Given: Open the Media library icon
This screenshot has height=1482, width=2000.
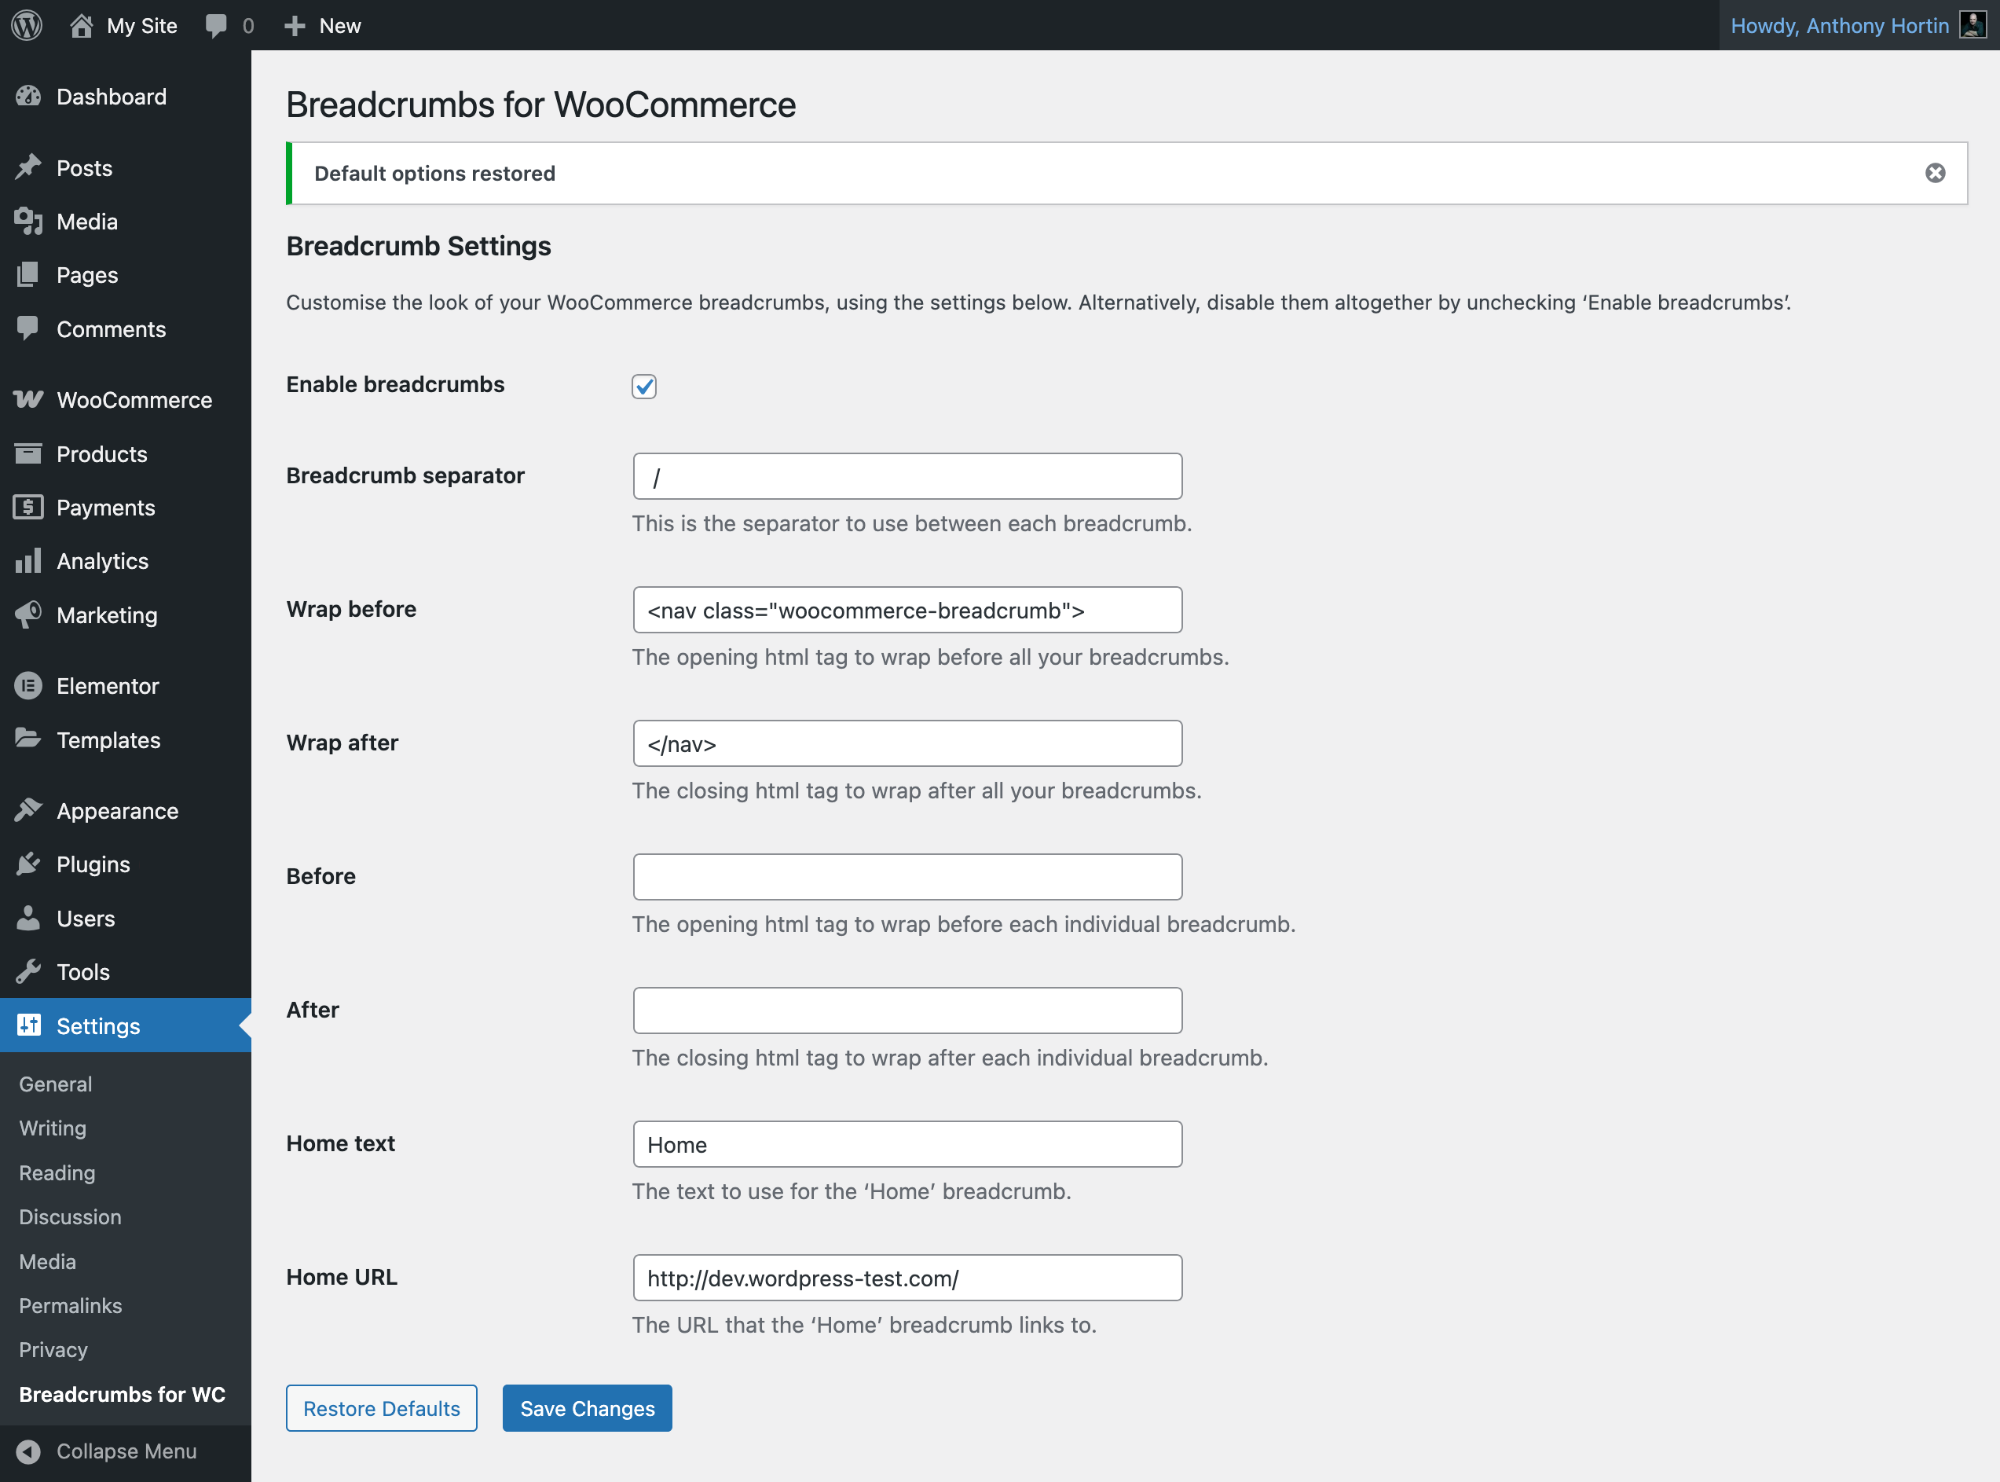Looking at the screenshot, I should (29, 221).
